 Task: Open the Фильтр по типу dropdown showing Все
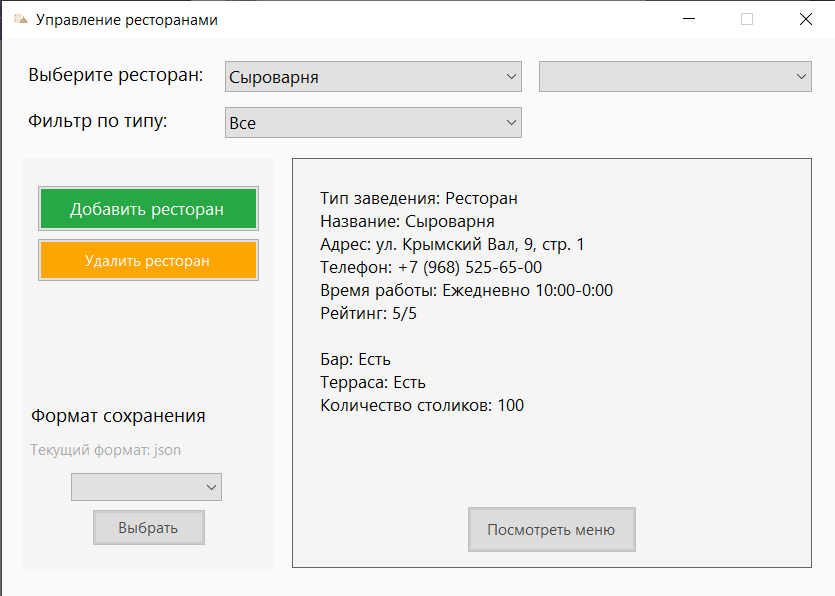point(373,123)
